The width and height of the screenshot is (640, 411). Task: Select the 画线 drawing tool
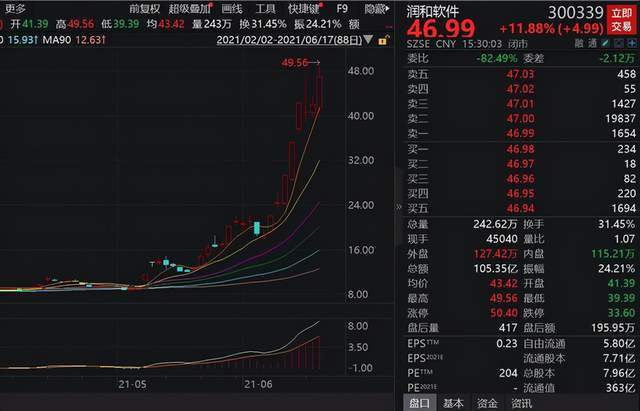pos(231,9)
